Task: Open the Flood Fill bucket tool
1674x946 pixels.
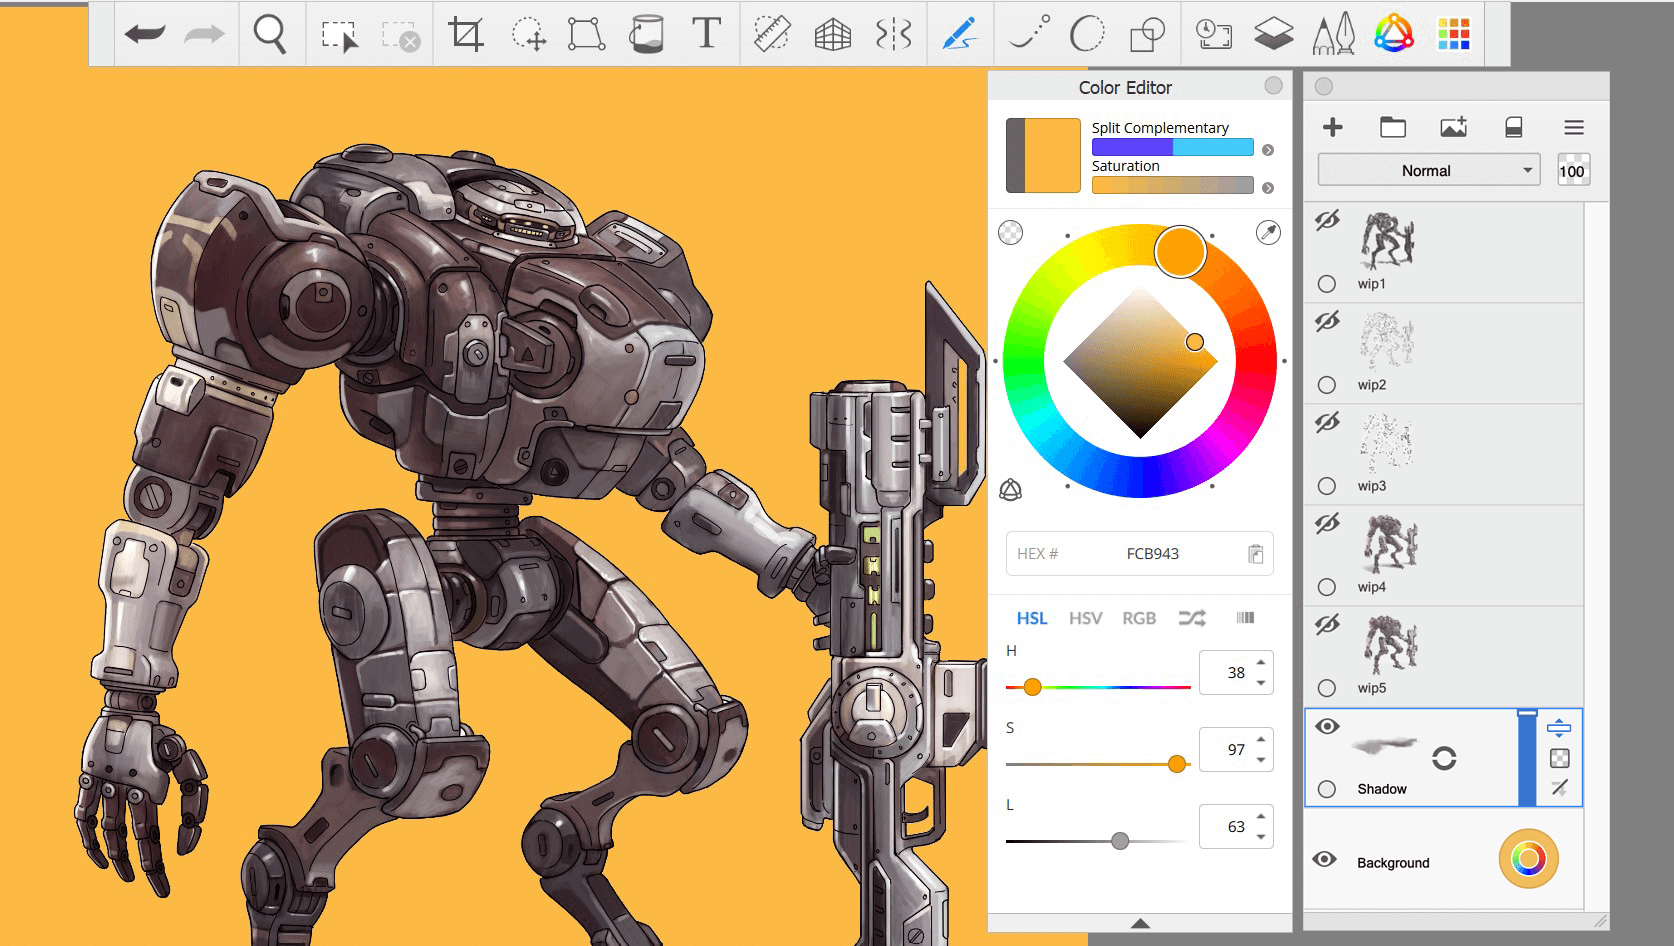Action: point(646,34)
